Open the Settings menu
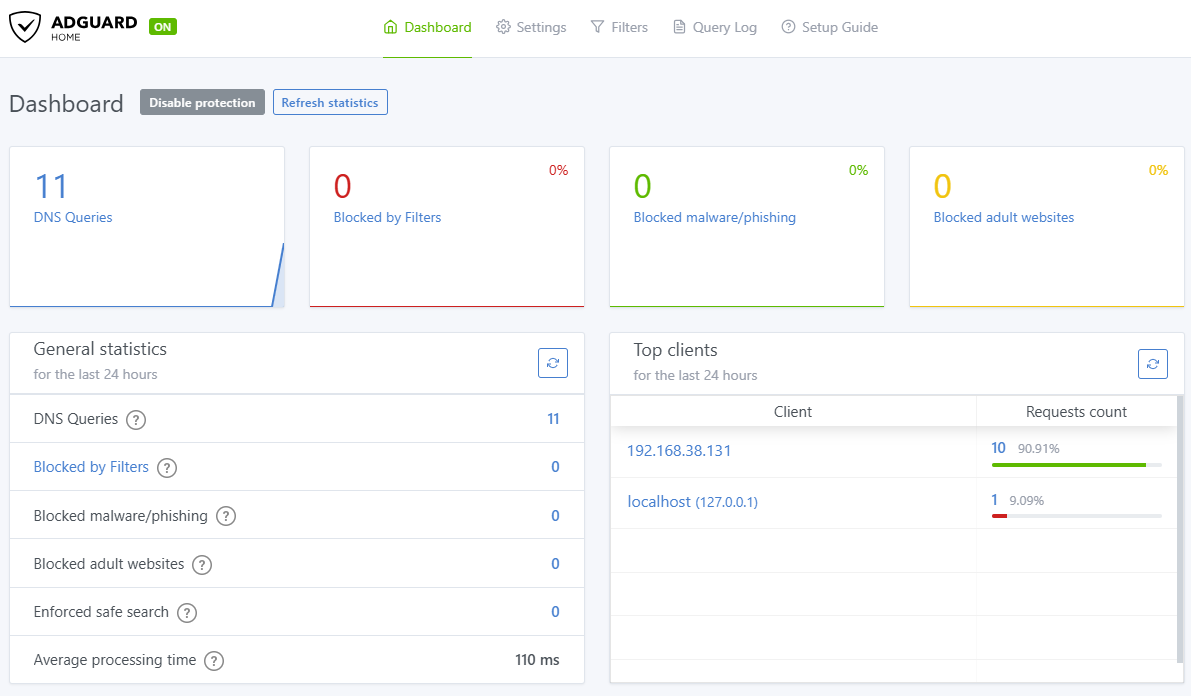The image size is (1191, 696). pos(531,27)
